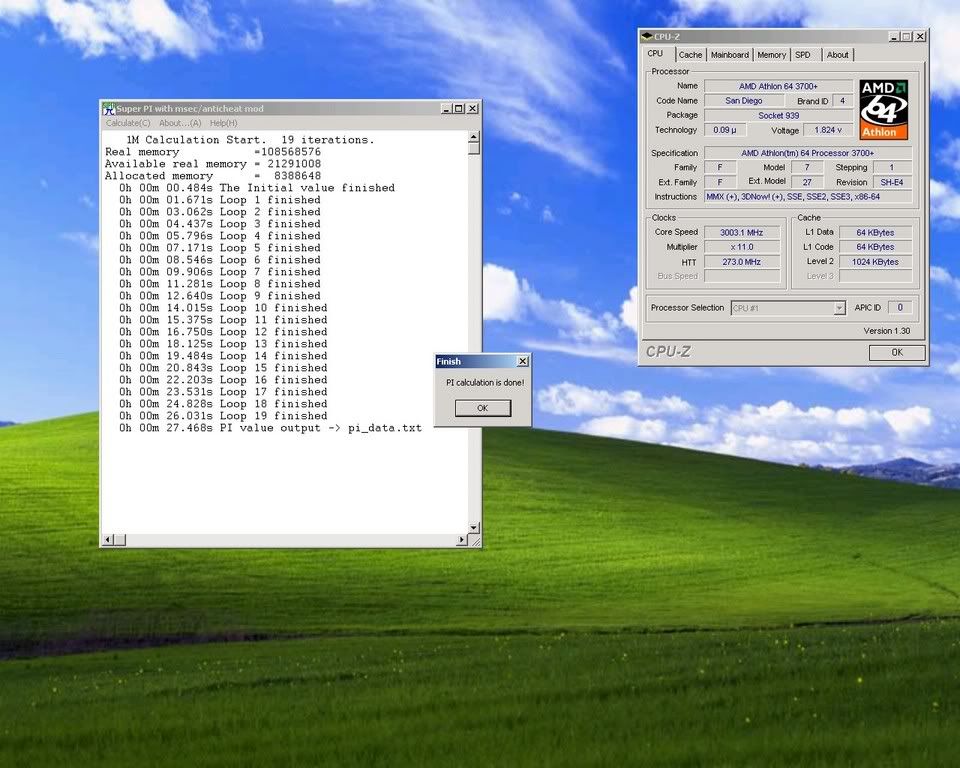Click the vertical scrollbar thumb in Super PI
The height and width of the screenshot is (768, 960).
pyautogui.click(x=474, y=148)
